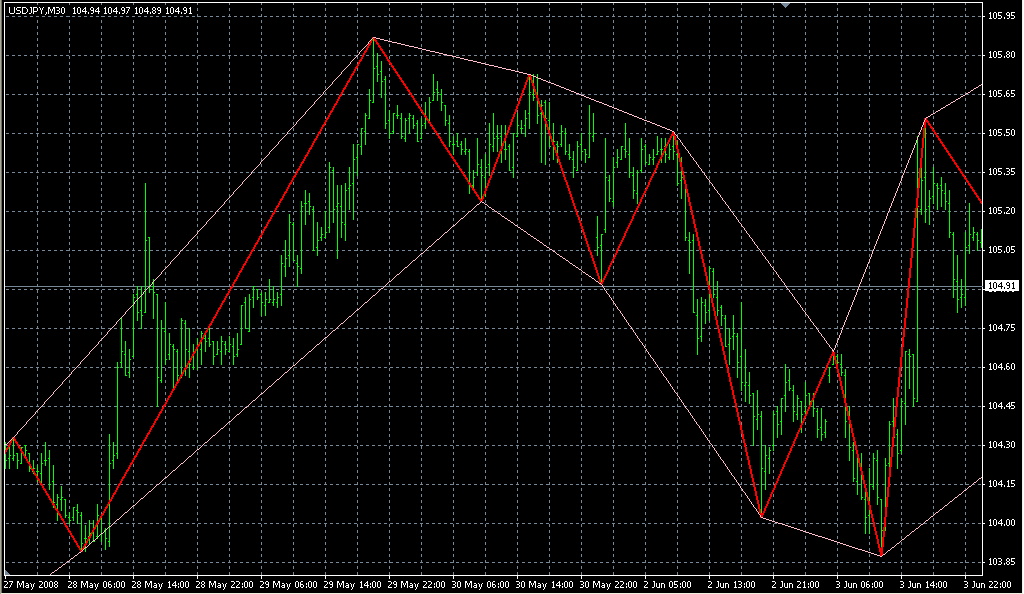
Task: Click the red zigzag peak above 30 May 14:00
Action: coord(531,75)
